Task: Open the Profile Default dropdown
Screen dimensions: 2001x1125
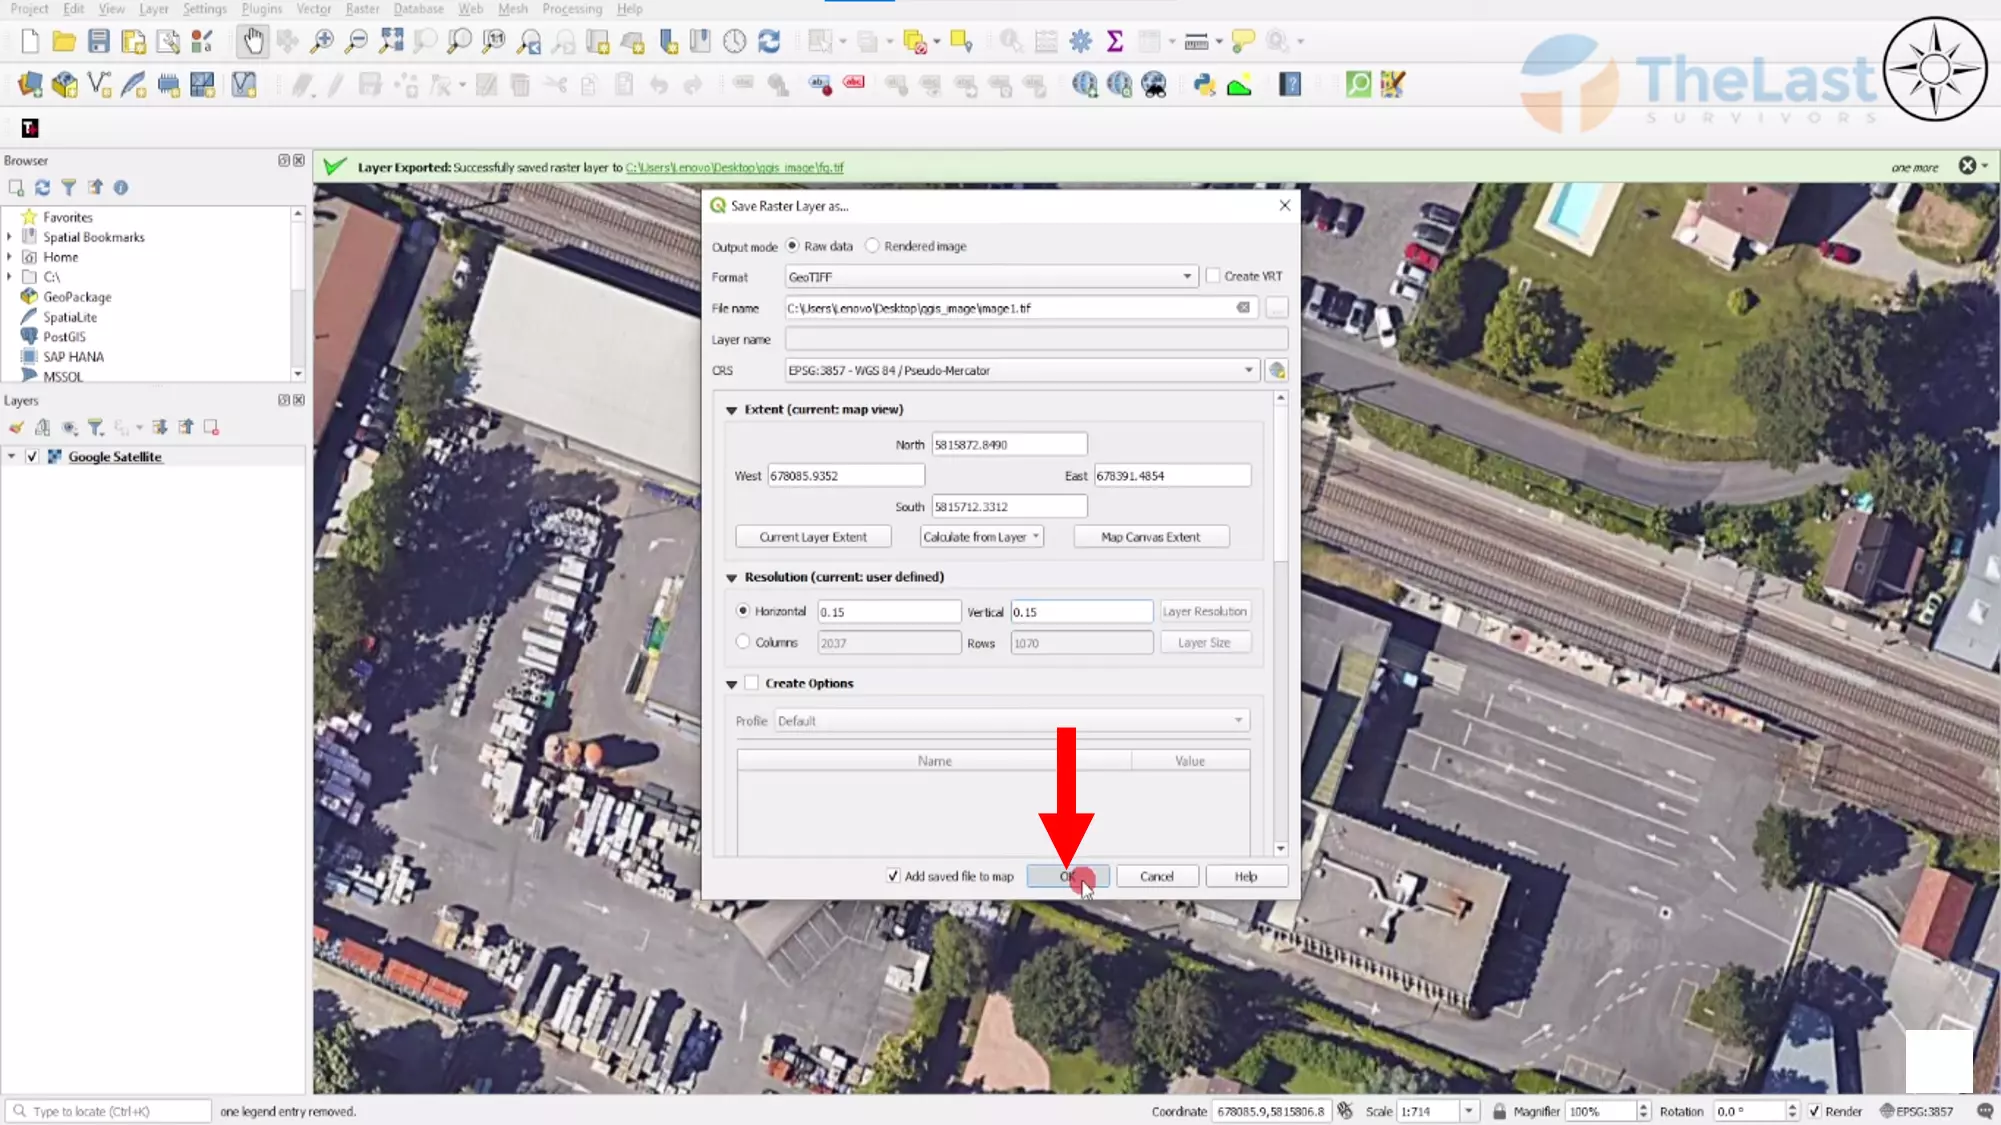Action: coord(1012,720)
